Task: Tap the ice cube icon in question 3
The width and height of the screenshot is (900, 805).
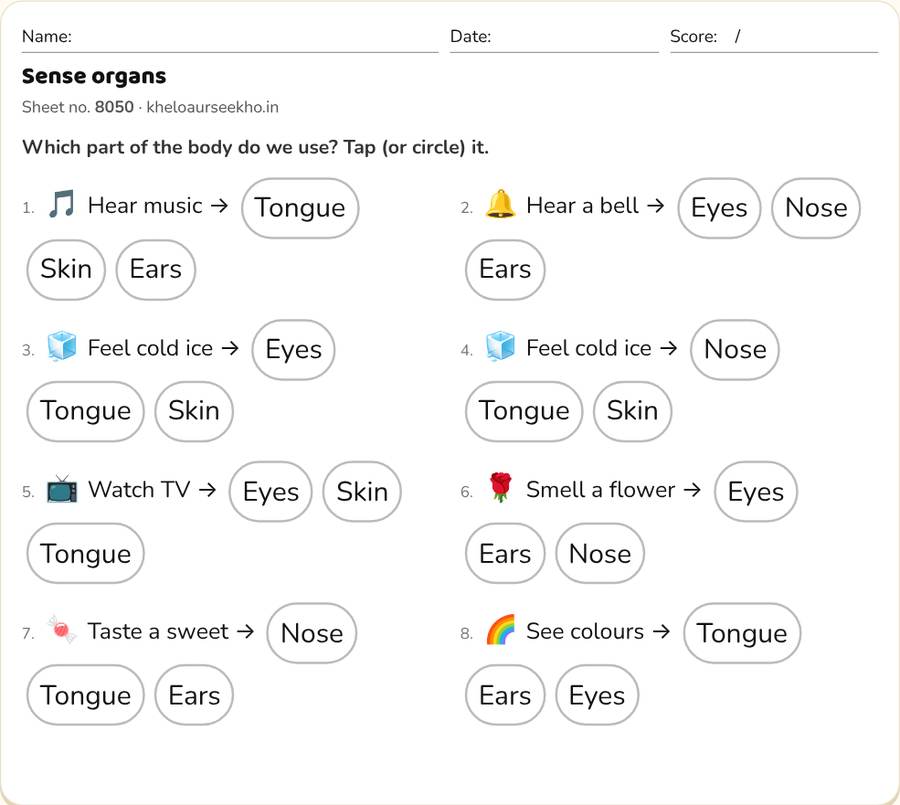Action: (x=61, y=346)
